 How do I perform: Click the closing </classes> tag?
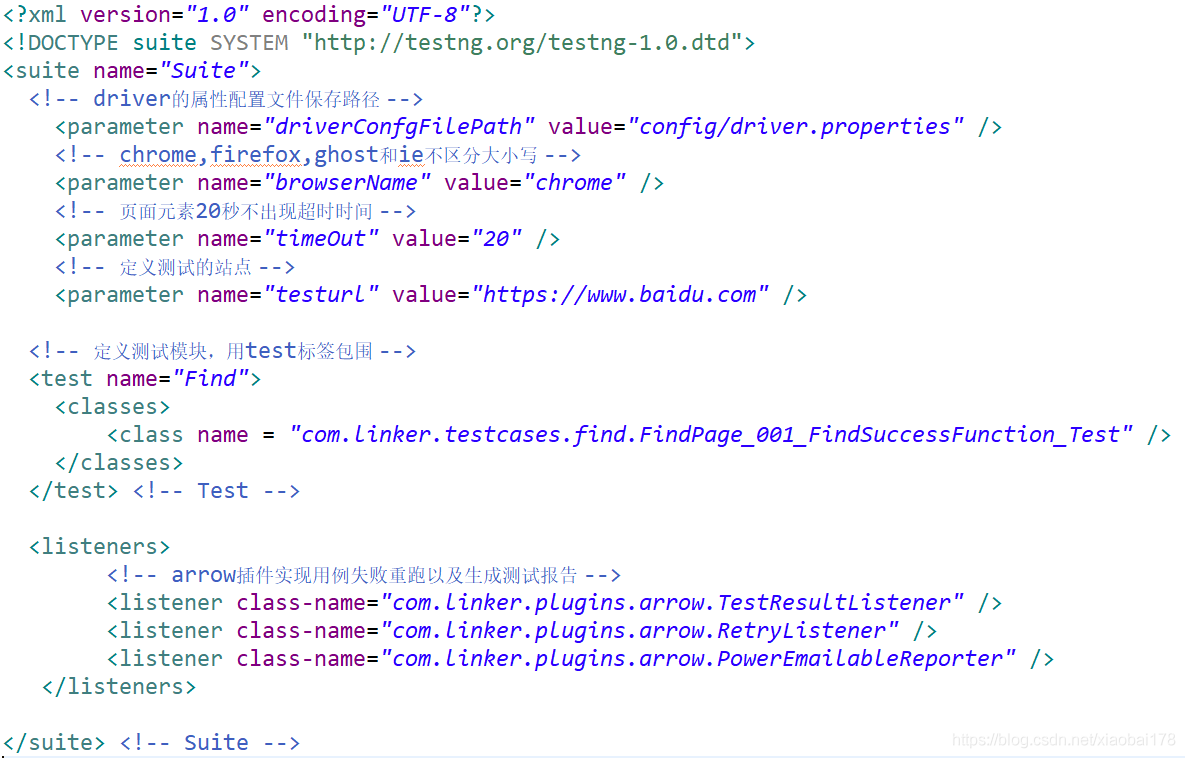(119, 463)
